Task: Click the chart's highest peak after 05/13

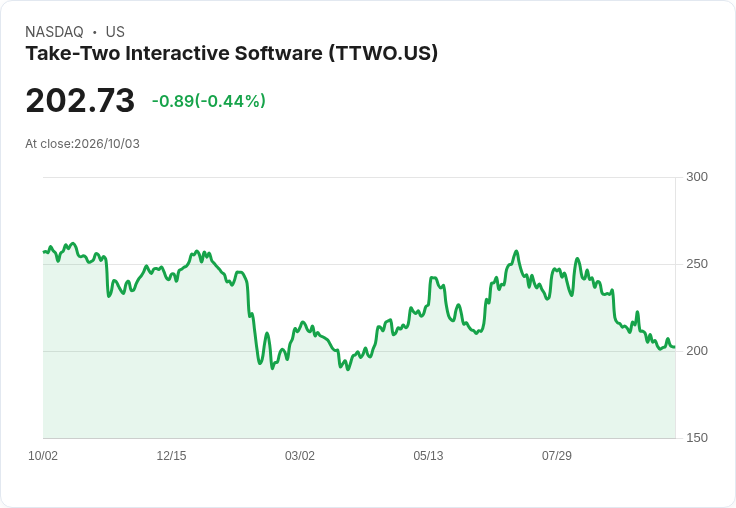Action: (517, 251)
